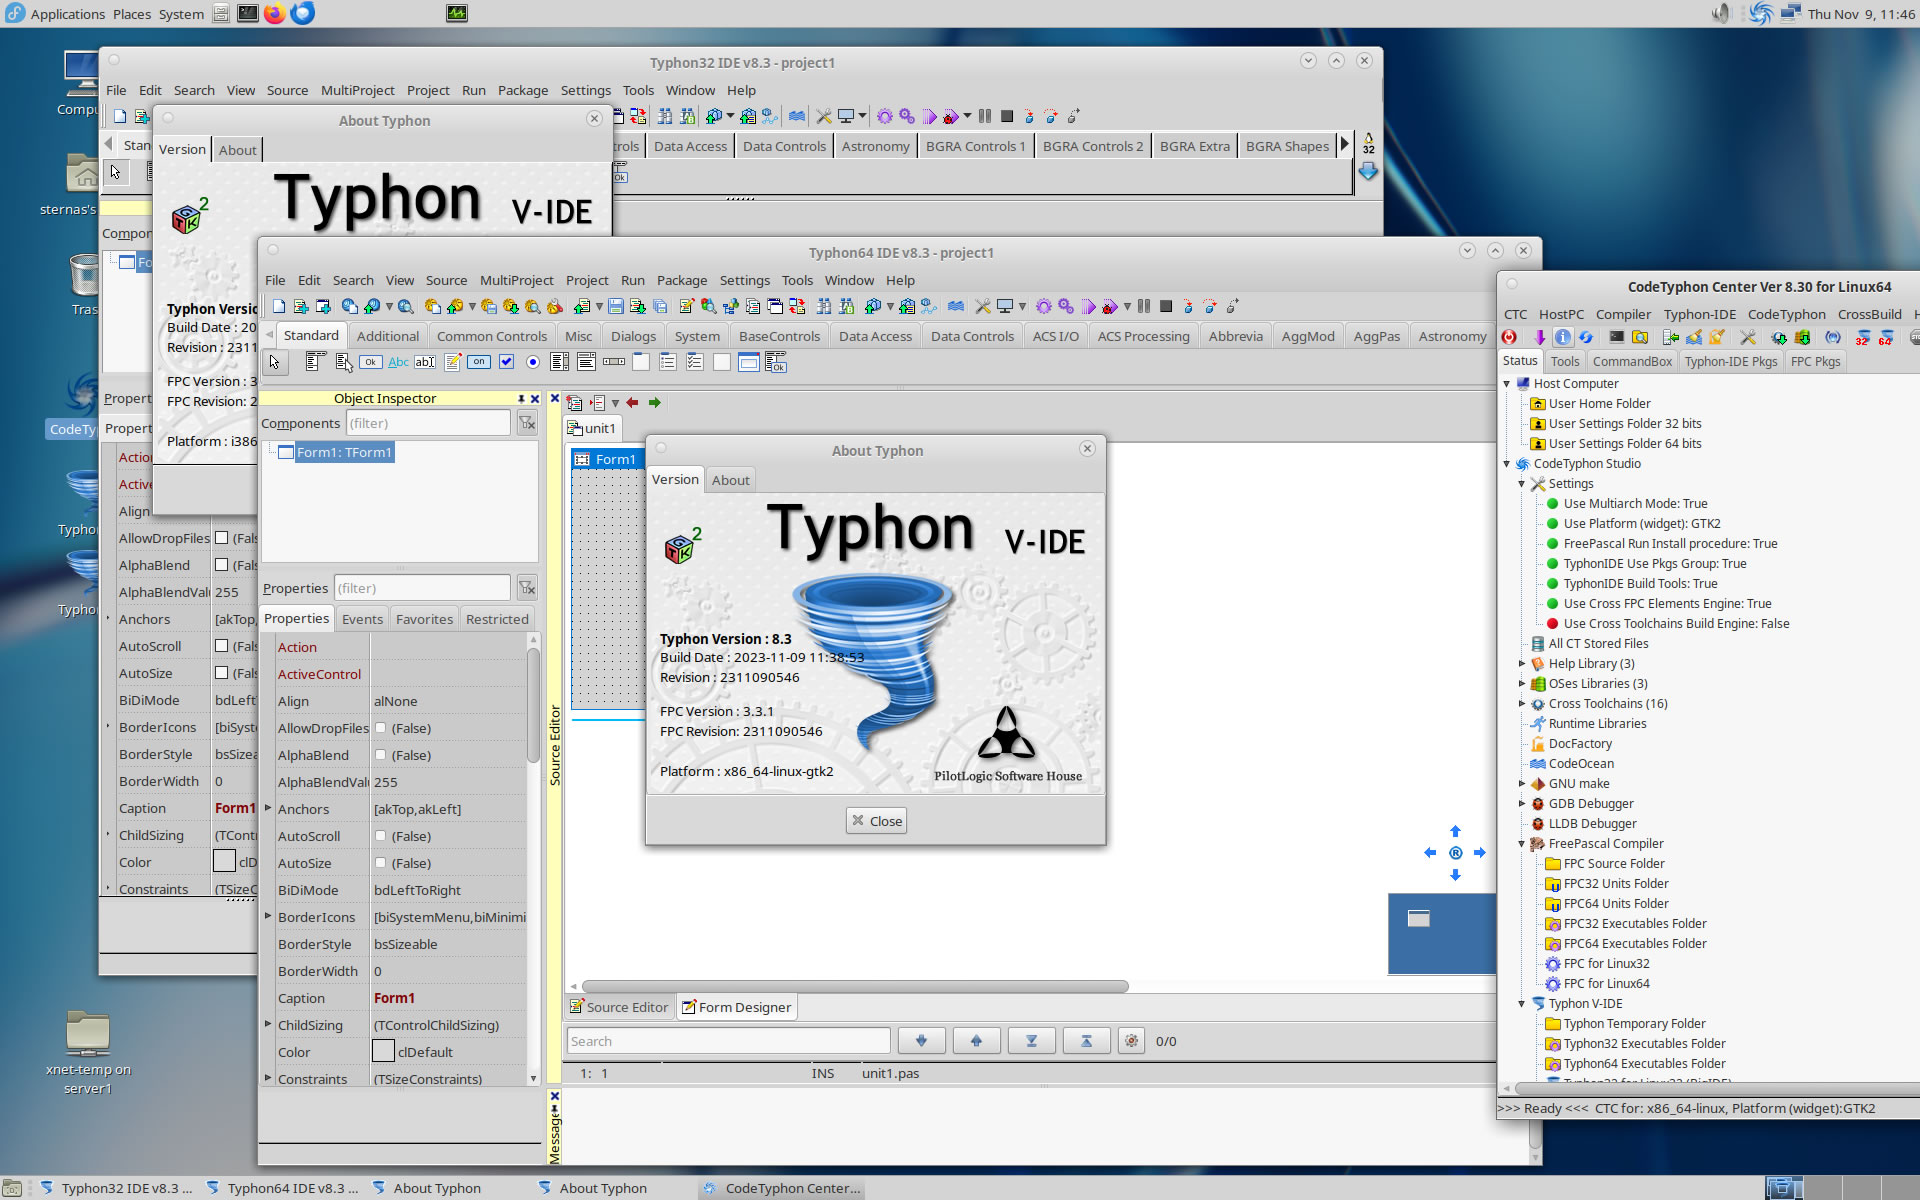Click the purple Run arrow in Typhon64 toolbar
This screenshot has height=1200, width=1920.
point(1088,307)
